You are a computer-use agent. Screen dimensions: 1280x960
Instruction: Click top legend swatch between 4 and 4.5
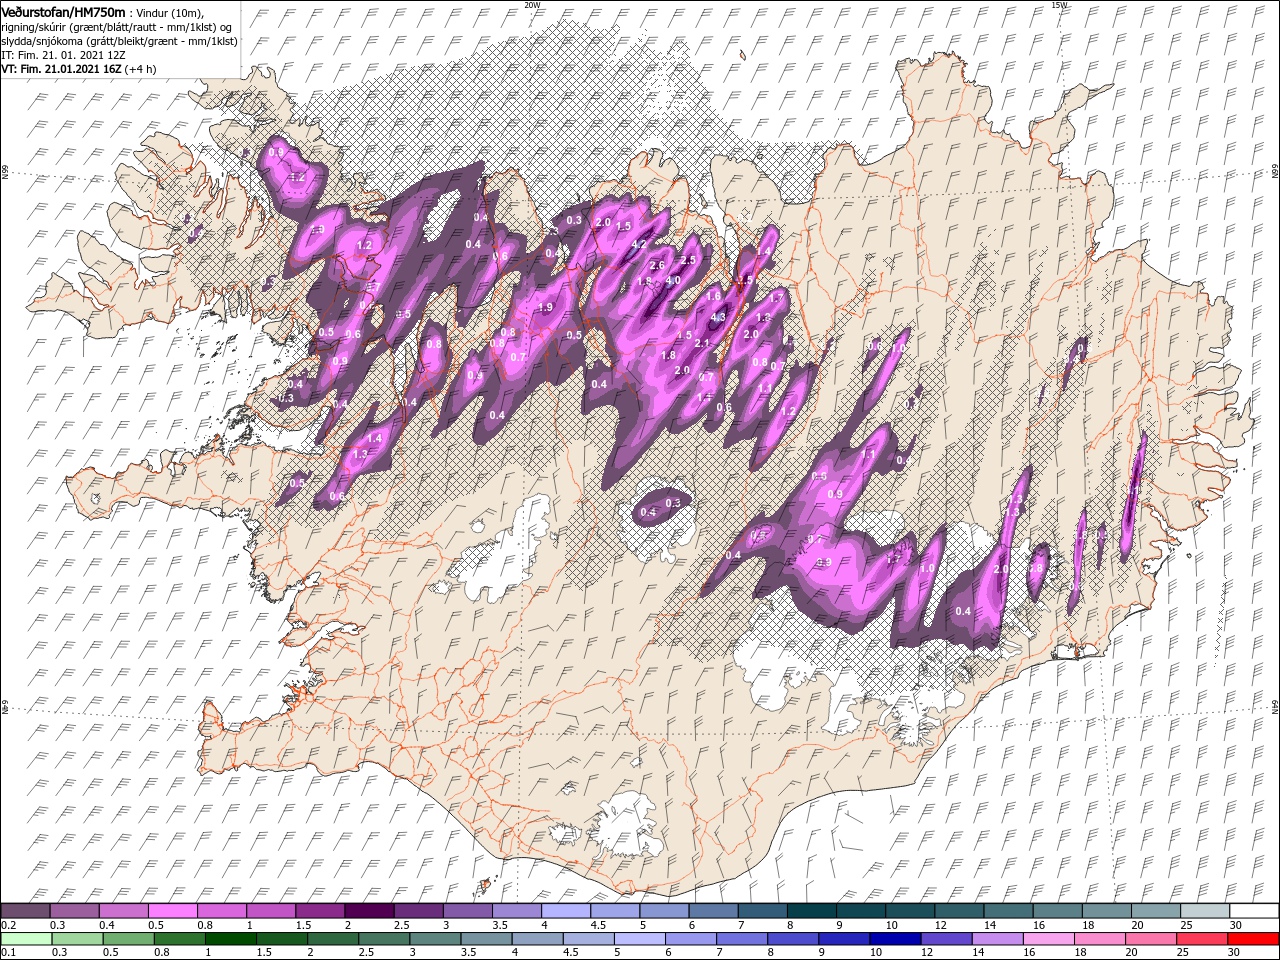[566, 911]
